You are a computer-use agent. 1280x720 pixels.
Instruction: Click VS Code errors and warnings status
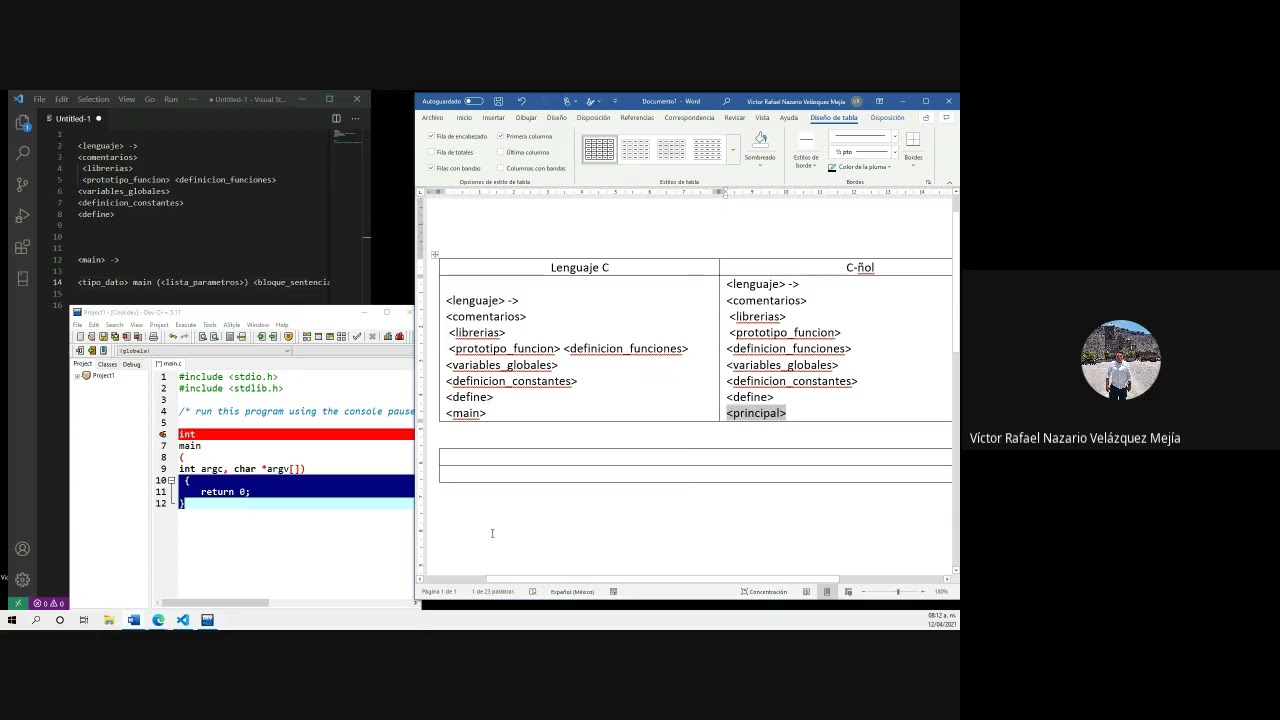pos(49,604)
